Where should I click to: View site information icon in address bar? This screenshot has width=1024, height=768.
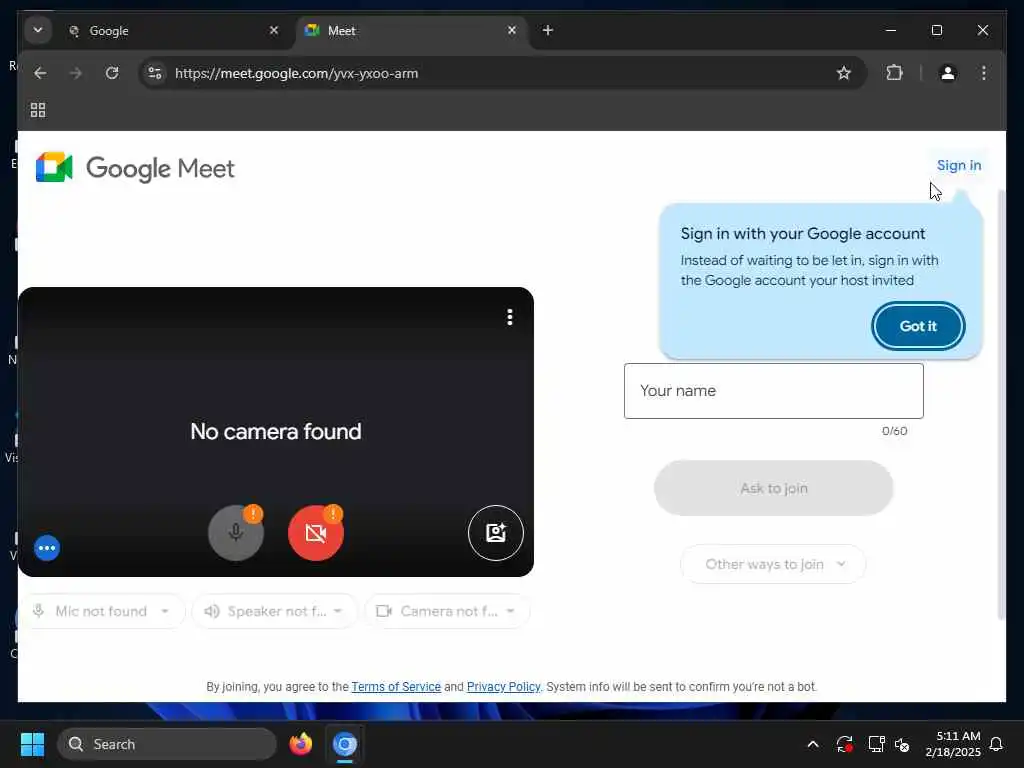pos(155,73)
